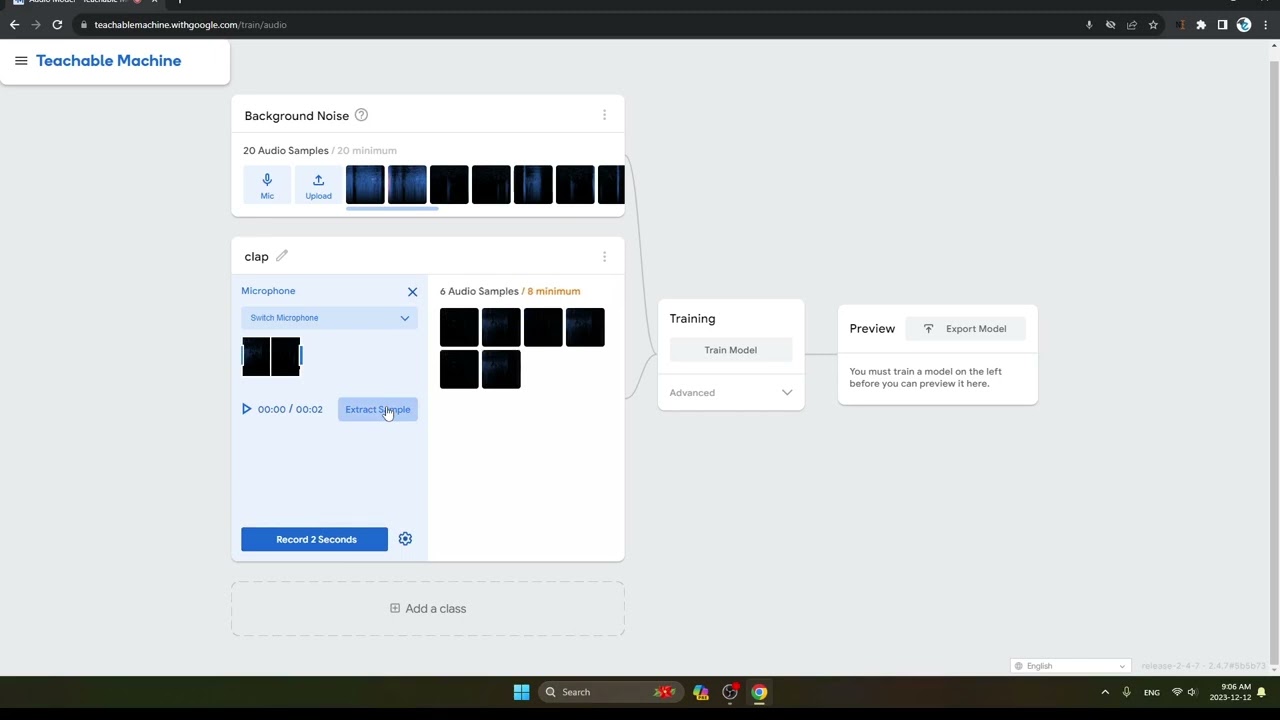Click the browser forward arrow
Viewport: 1280px width, 720px height.
click(x=36, y=25)
